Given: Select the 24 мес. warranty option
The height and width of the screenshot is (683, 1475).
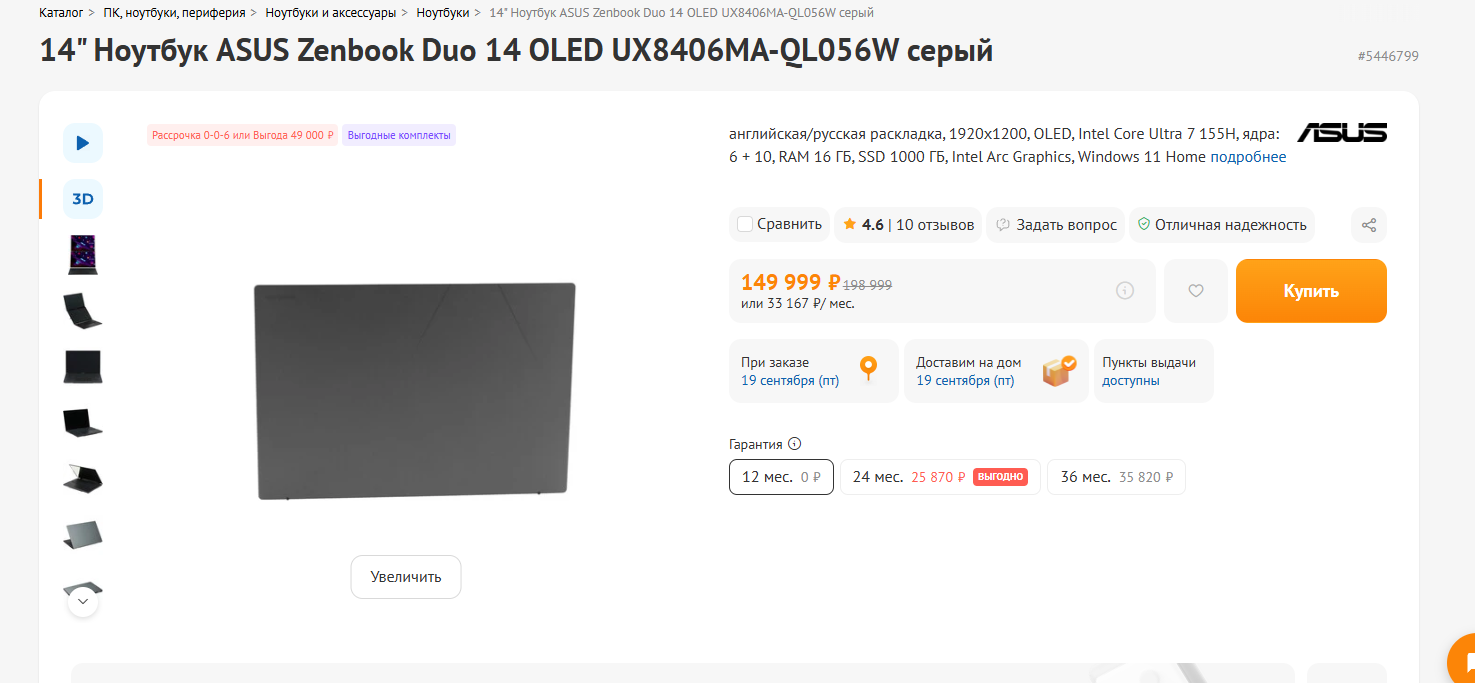Looking at the screenshot, I should (x=940, y=477).
